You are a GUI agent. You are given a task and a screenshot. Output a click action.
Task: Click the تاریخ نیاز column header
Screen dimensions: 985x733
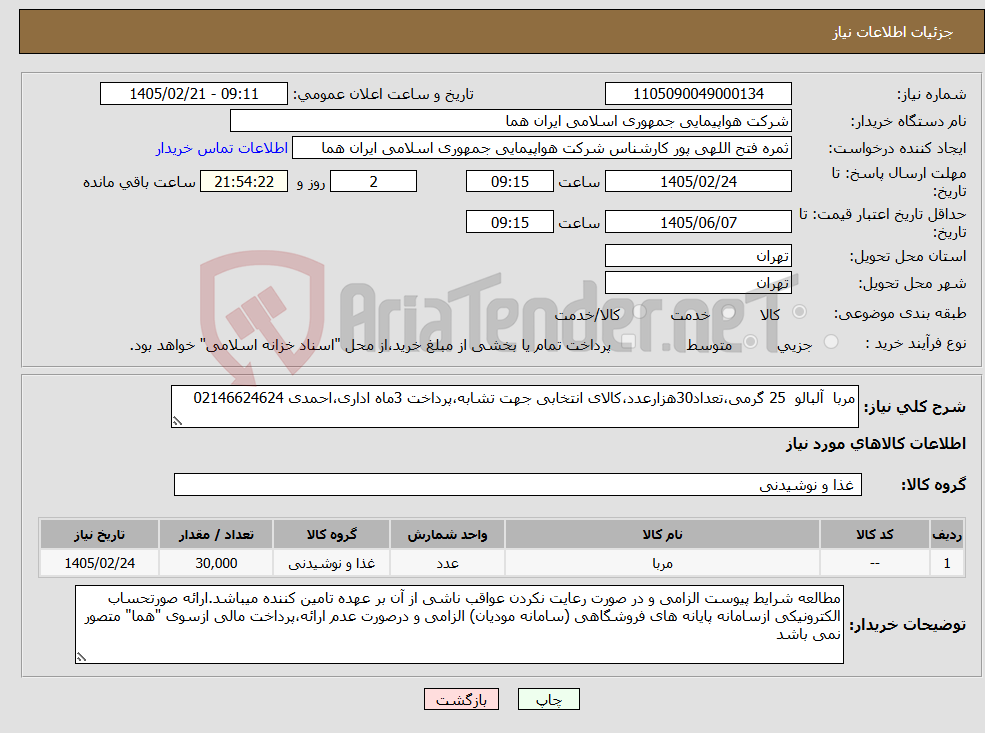click(99, 535)
